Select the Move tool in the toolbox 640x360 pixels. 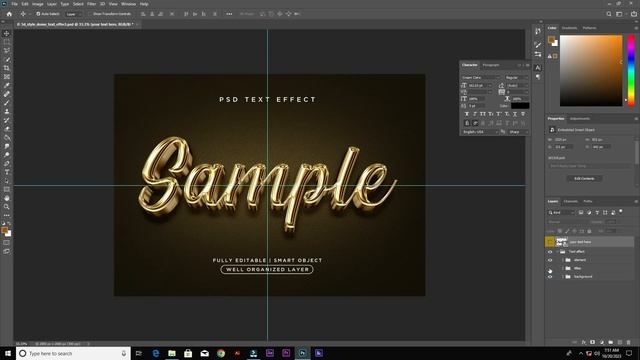[7, 33]
